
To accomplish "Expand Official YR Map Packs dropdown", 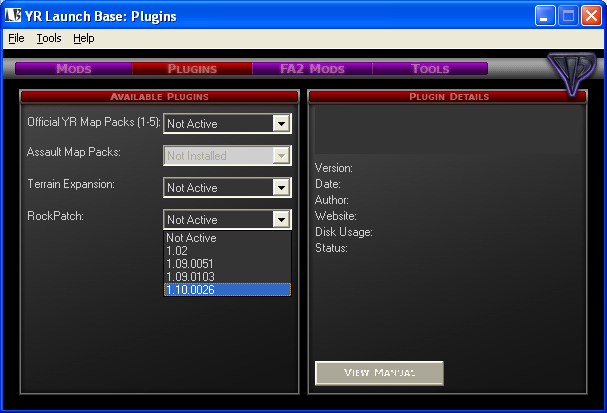I will tap(281, 124).
